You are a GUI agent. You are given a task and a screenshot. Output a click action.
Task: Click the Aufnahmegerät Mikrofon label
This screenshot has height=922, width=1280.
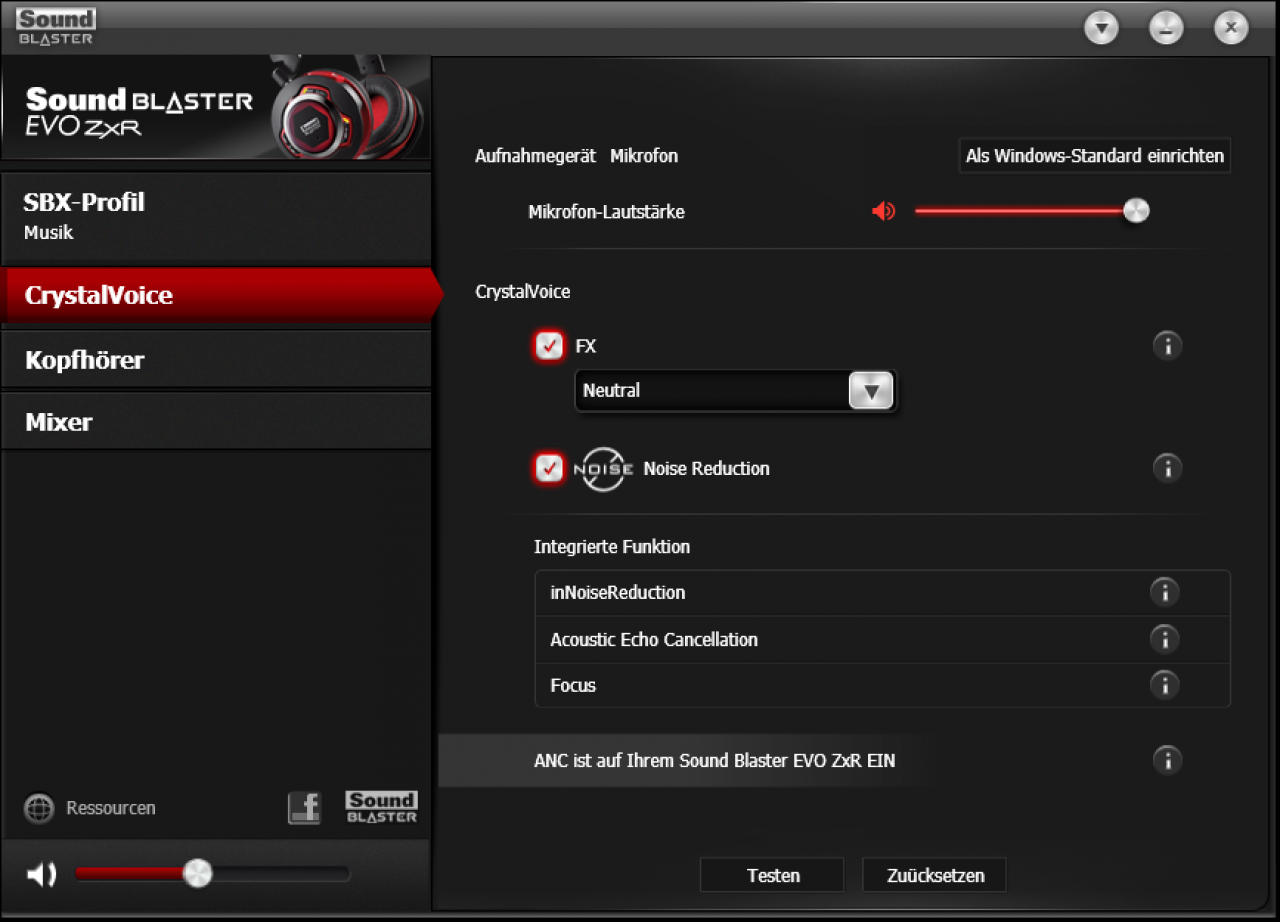(576, 156)
